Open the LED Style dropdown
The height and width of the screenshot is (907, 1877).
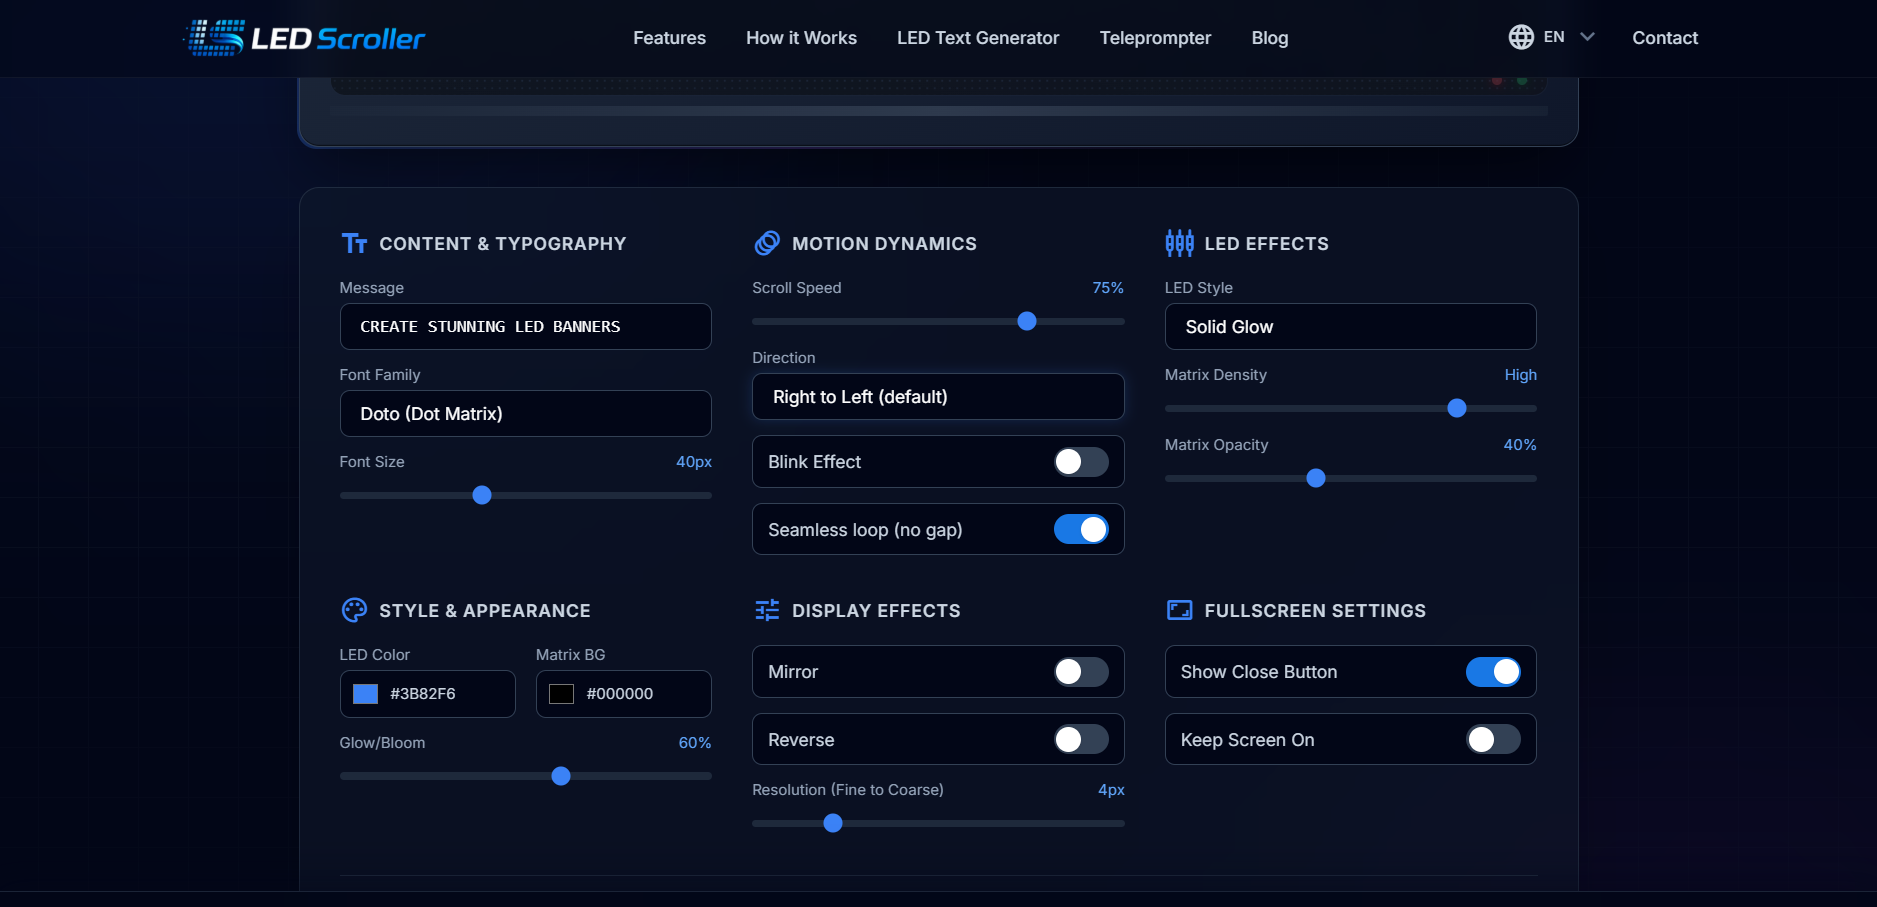pyautogui.click(x=1350, y=327)
